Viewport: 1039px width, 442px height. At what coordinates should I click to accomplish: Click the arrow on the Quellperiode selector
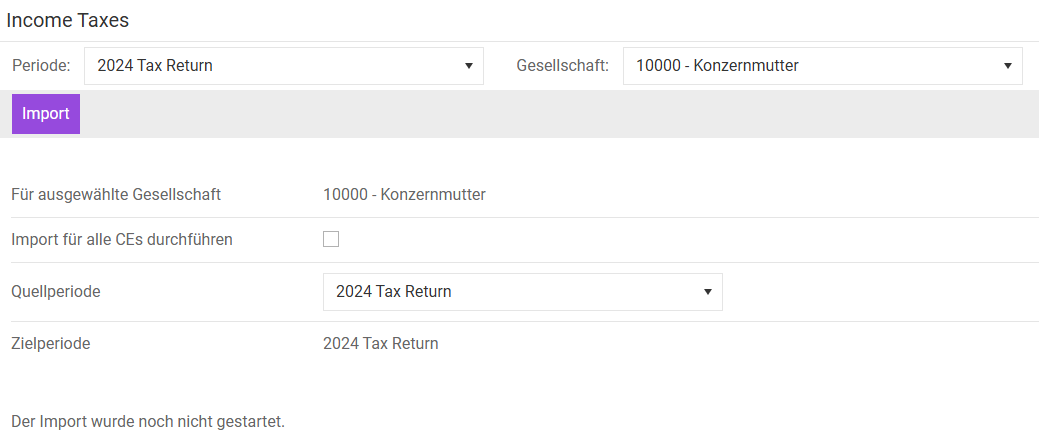(707, 292)
